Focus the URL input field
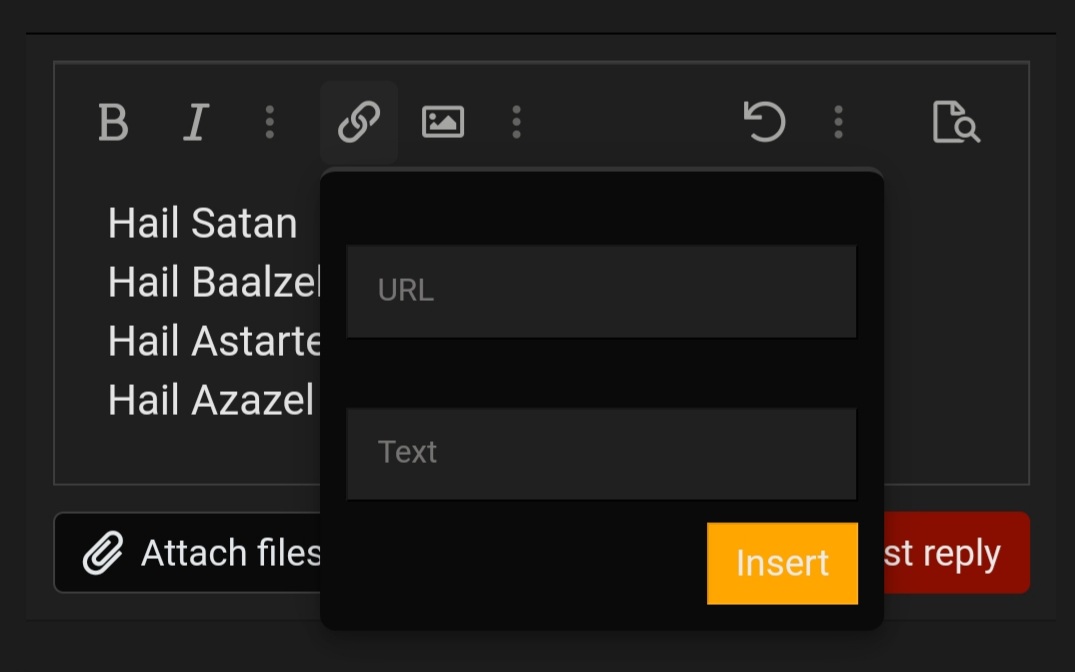Viewport: 1075px width, 672px height. [x=601, y=291]
